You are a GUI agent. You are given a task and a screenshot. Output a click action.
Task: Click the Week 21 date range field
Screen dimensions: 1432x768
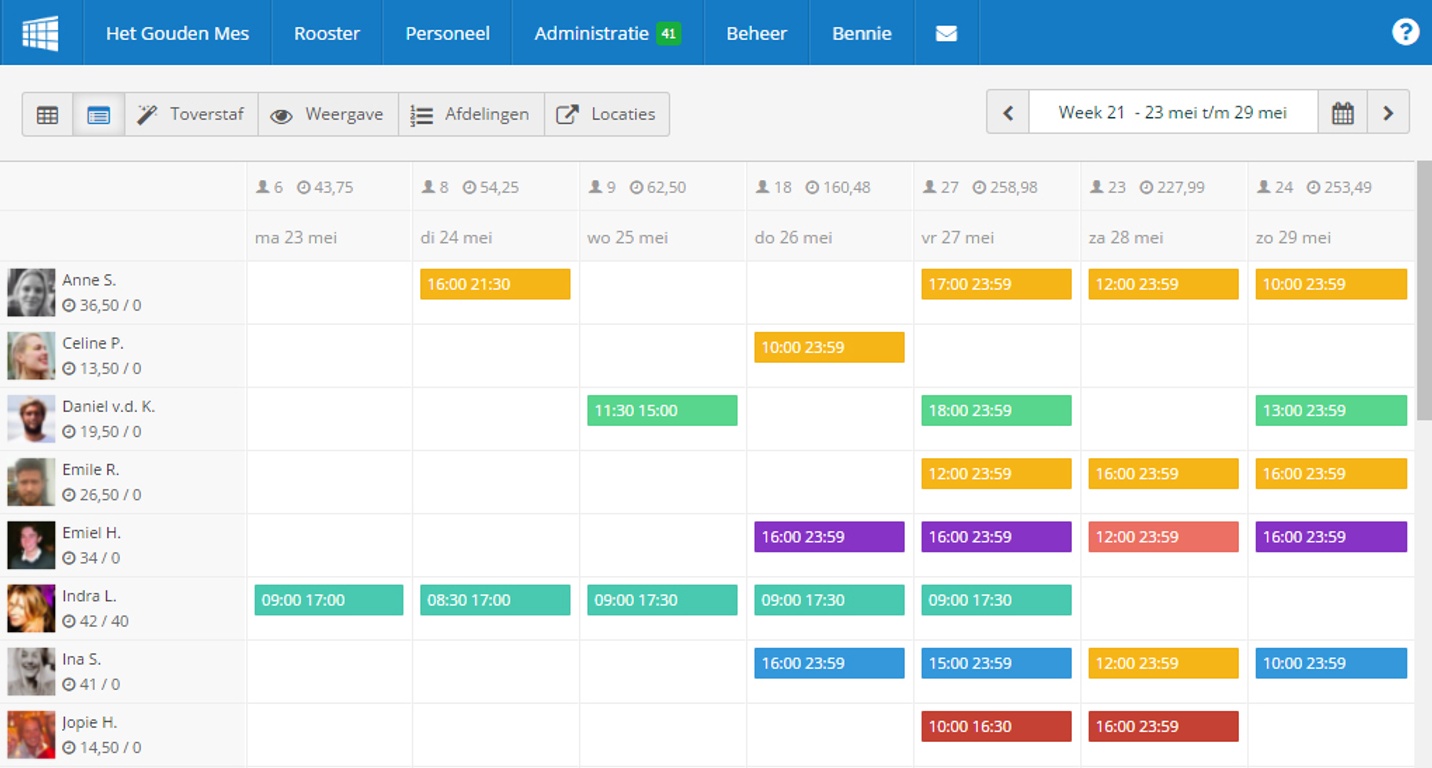[x=1172, y=113]
